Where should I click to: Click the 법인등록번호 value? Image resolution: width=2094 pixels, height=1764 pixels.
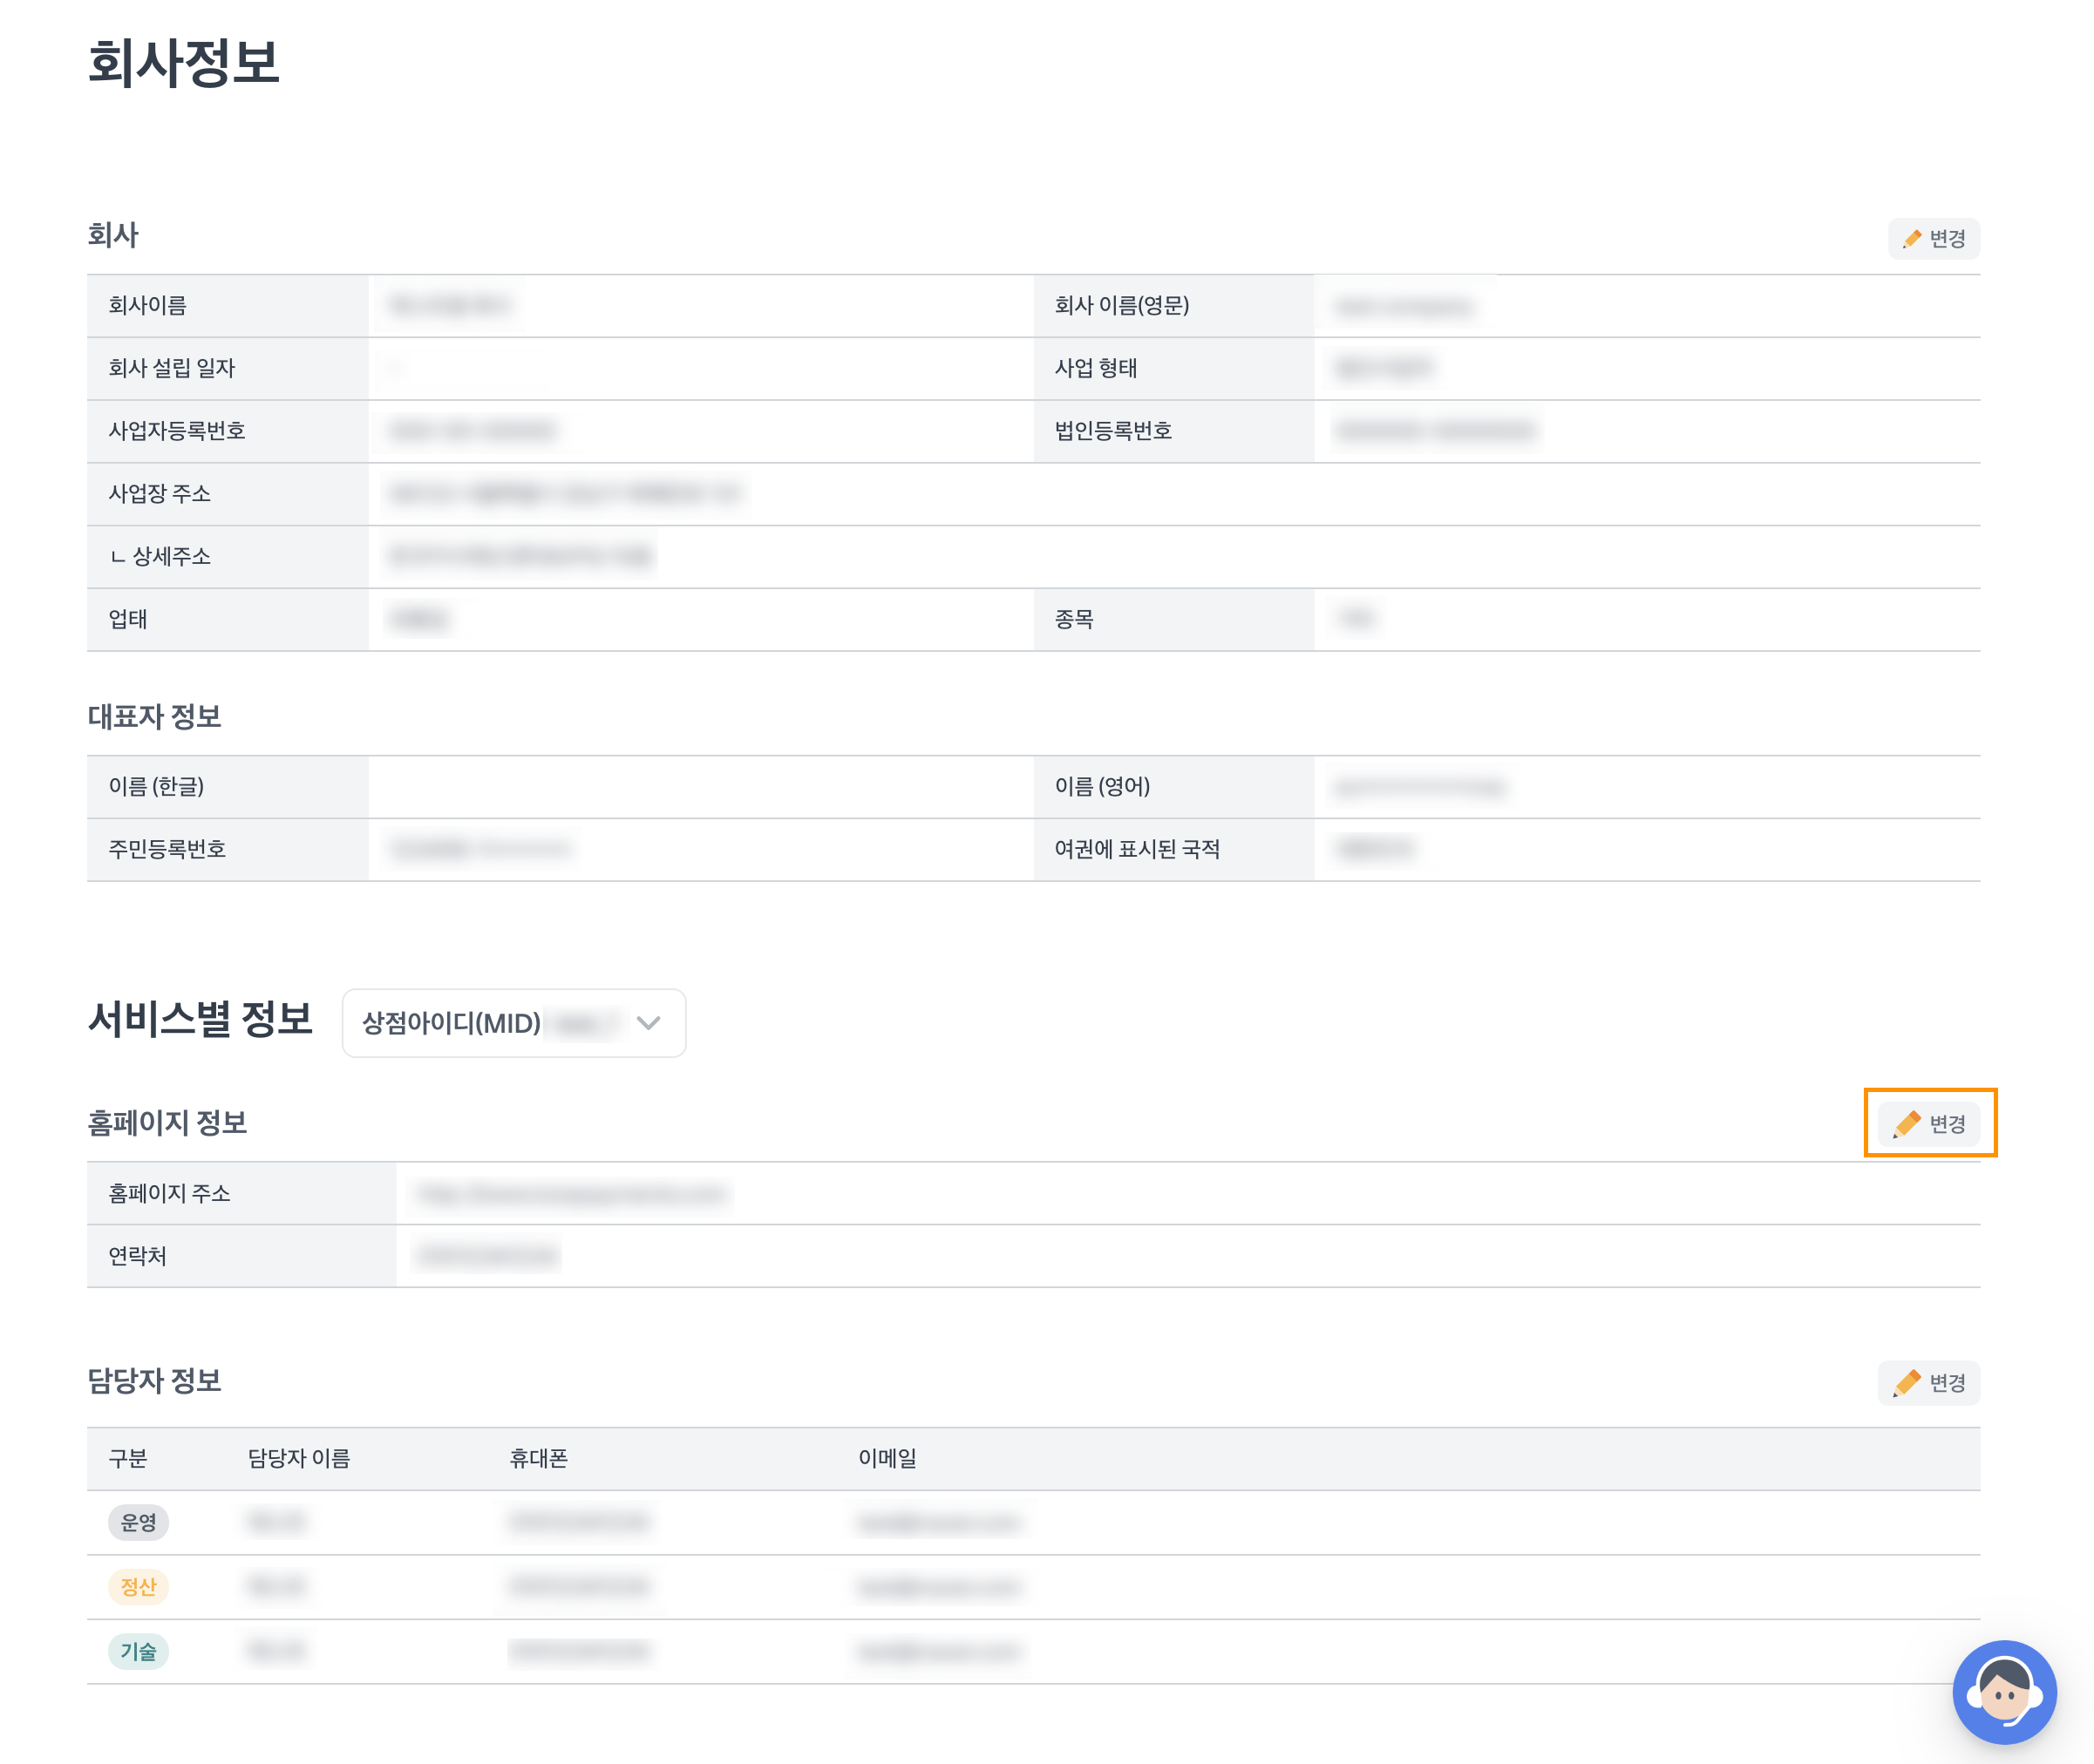coord(1435,431)
